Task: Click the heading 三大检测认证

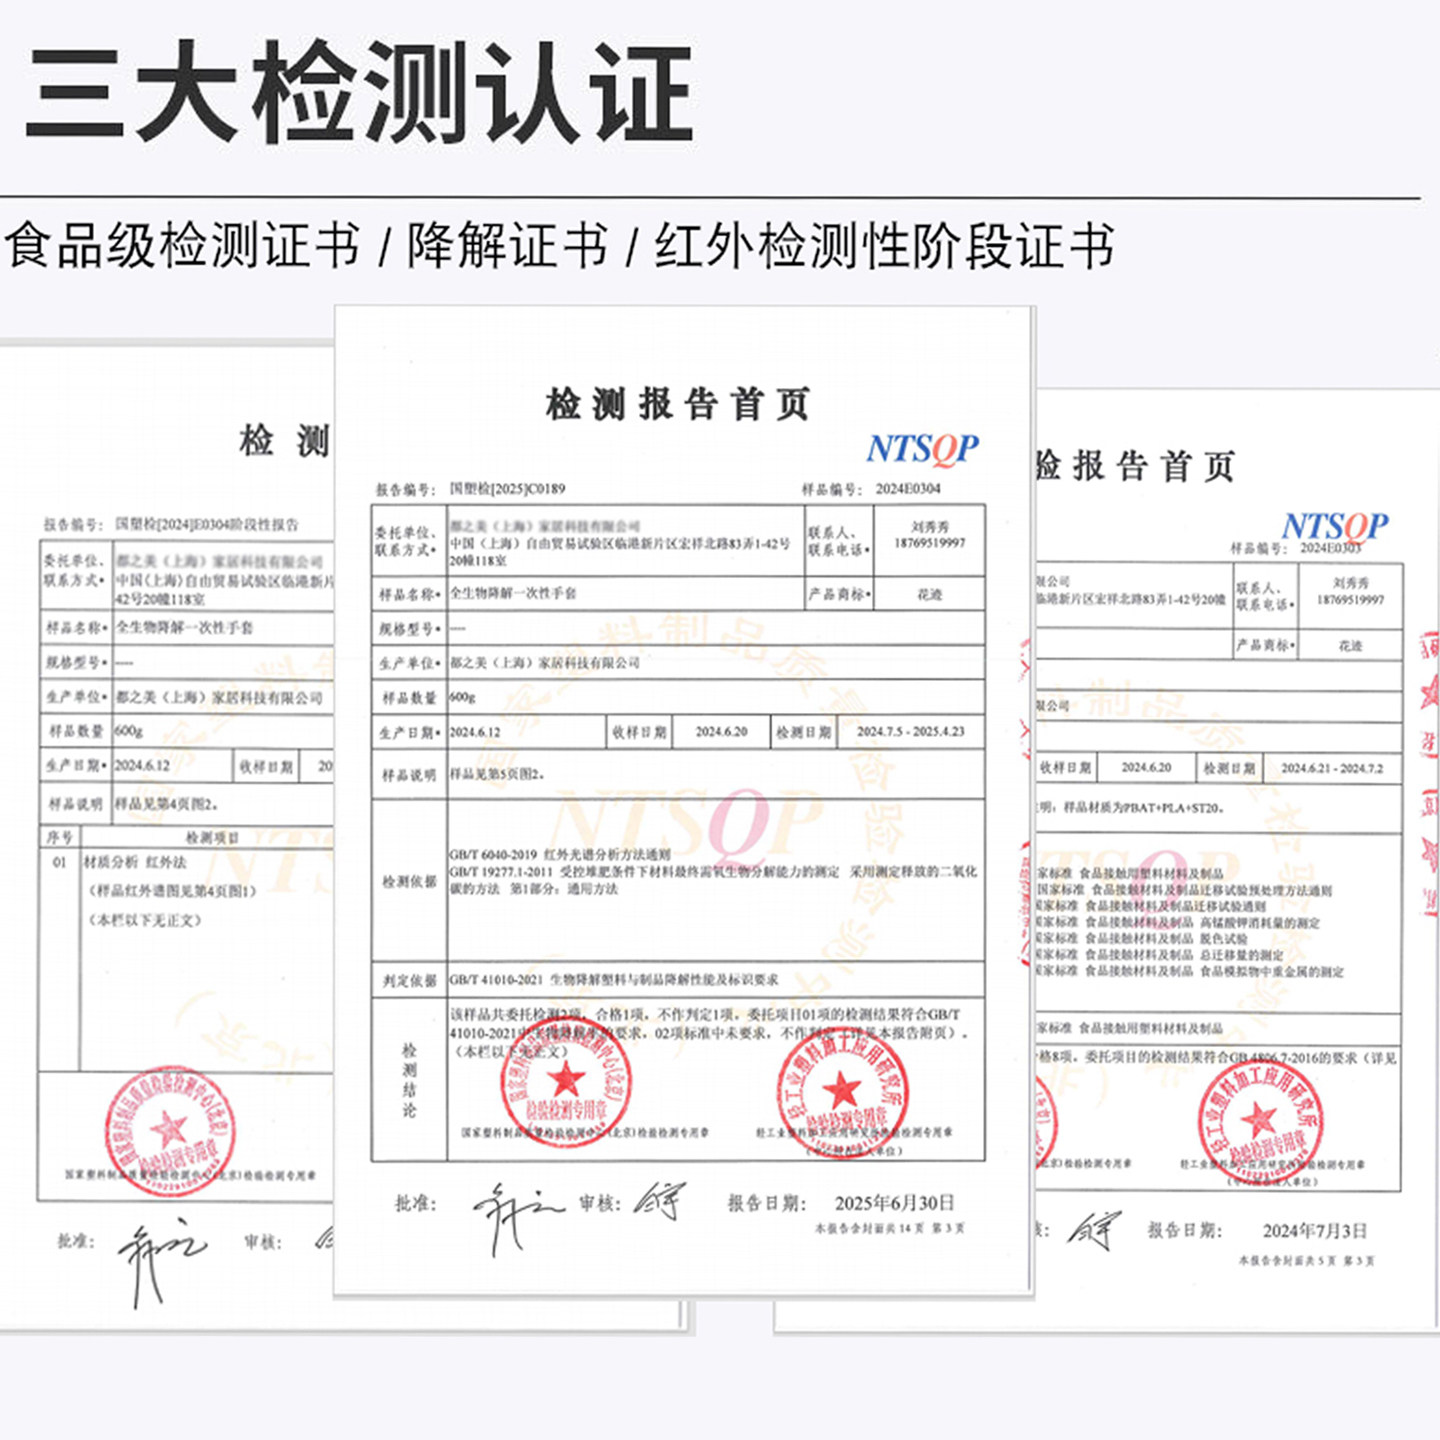Action: pos(360,94)
